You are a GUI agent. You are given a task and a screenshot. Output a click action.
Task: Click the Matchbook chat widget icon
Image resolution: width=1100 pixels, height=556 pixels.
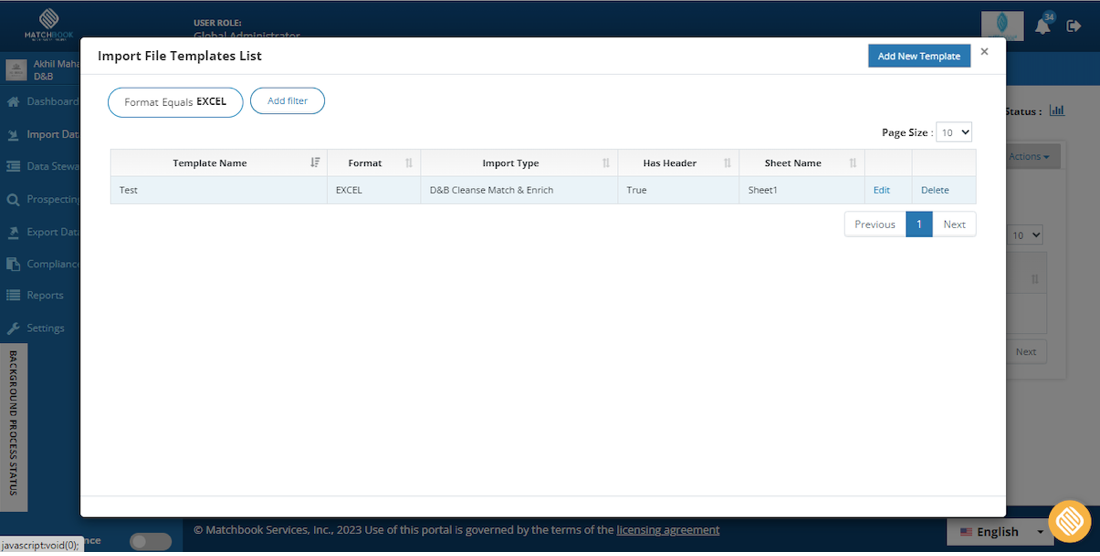pos(1070,521)
